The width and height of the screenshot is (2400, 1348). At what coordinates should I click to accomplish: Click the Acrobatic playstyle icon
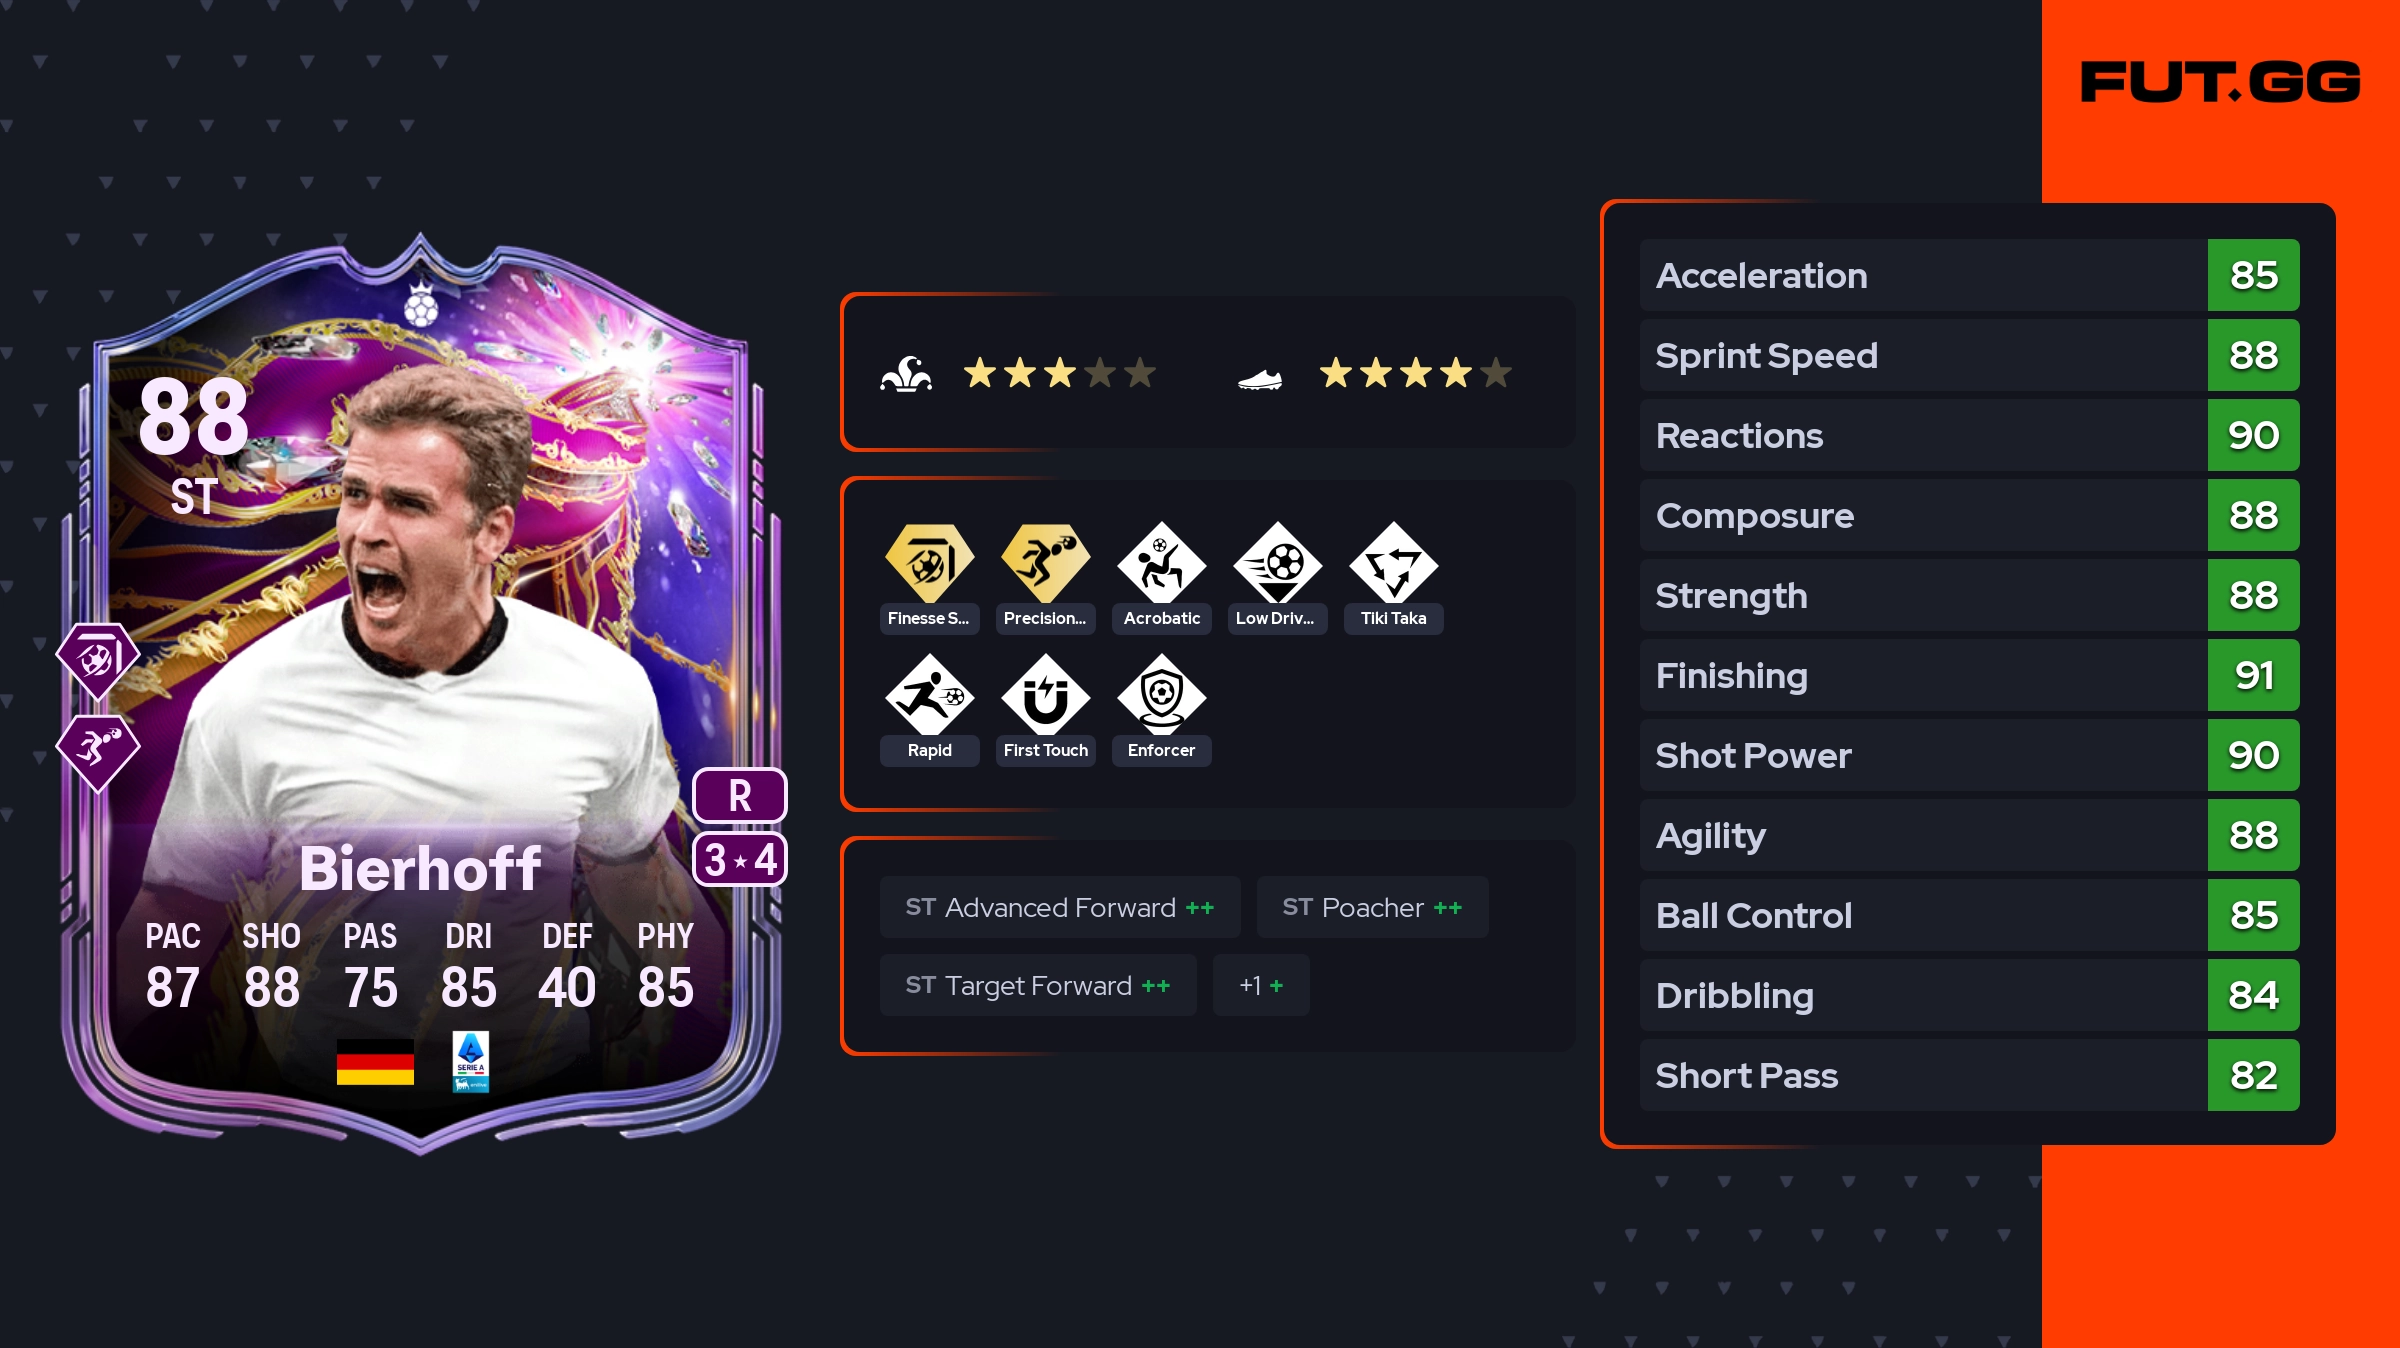tap(1161, 563)
